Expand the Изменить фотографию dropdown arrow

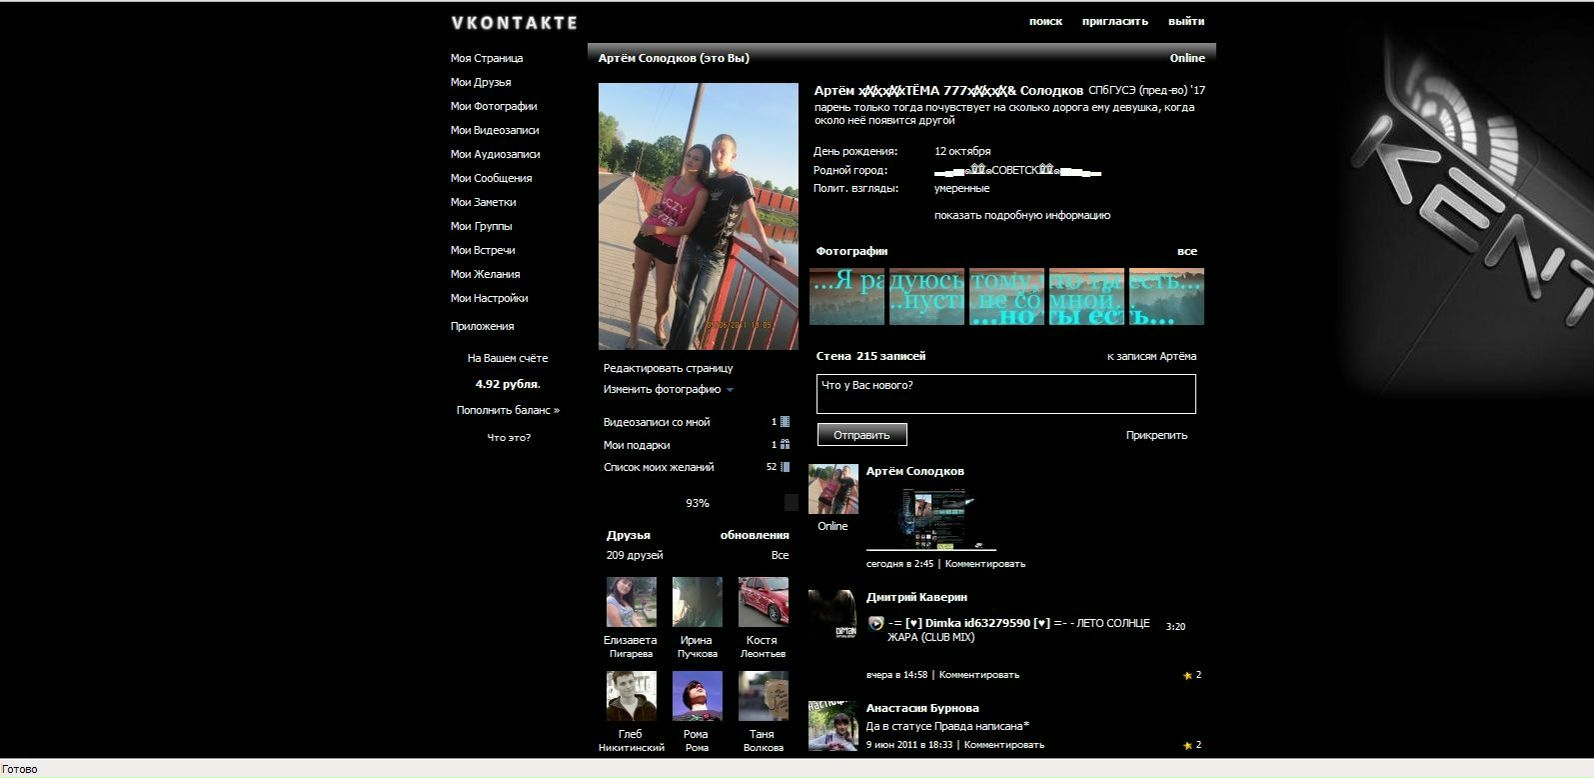(x=730, y=390)
